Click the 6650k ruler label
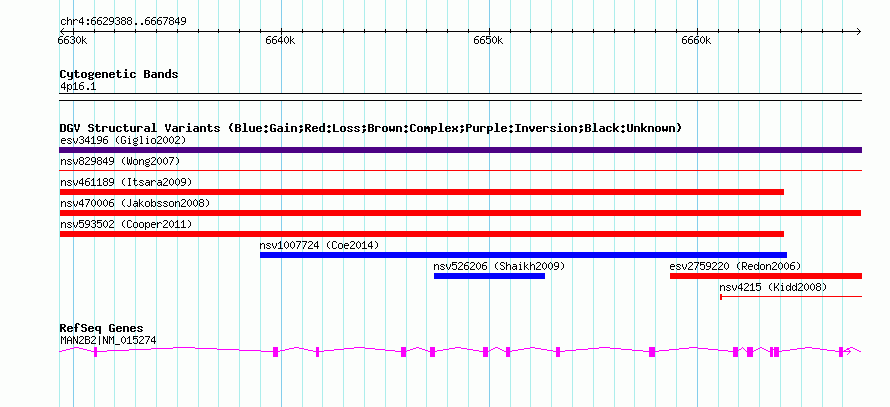890x407 pixels. pos(488,41)
